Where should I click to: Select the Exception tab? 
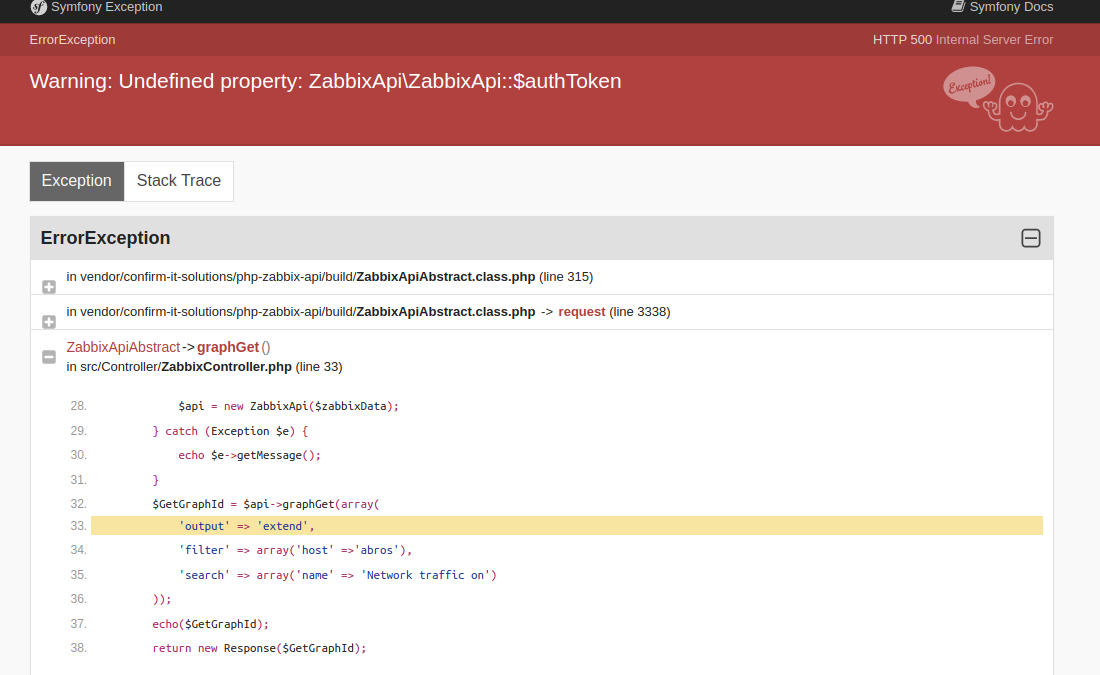[77, 181]
